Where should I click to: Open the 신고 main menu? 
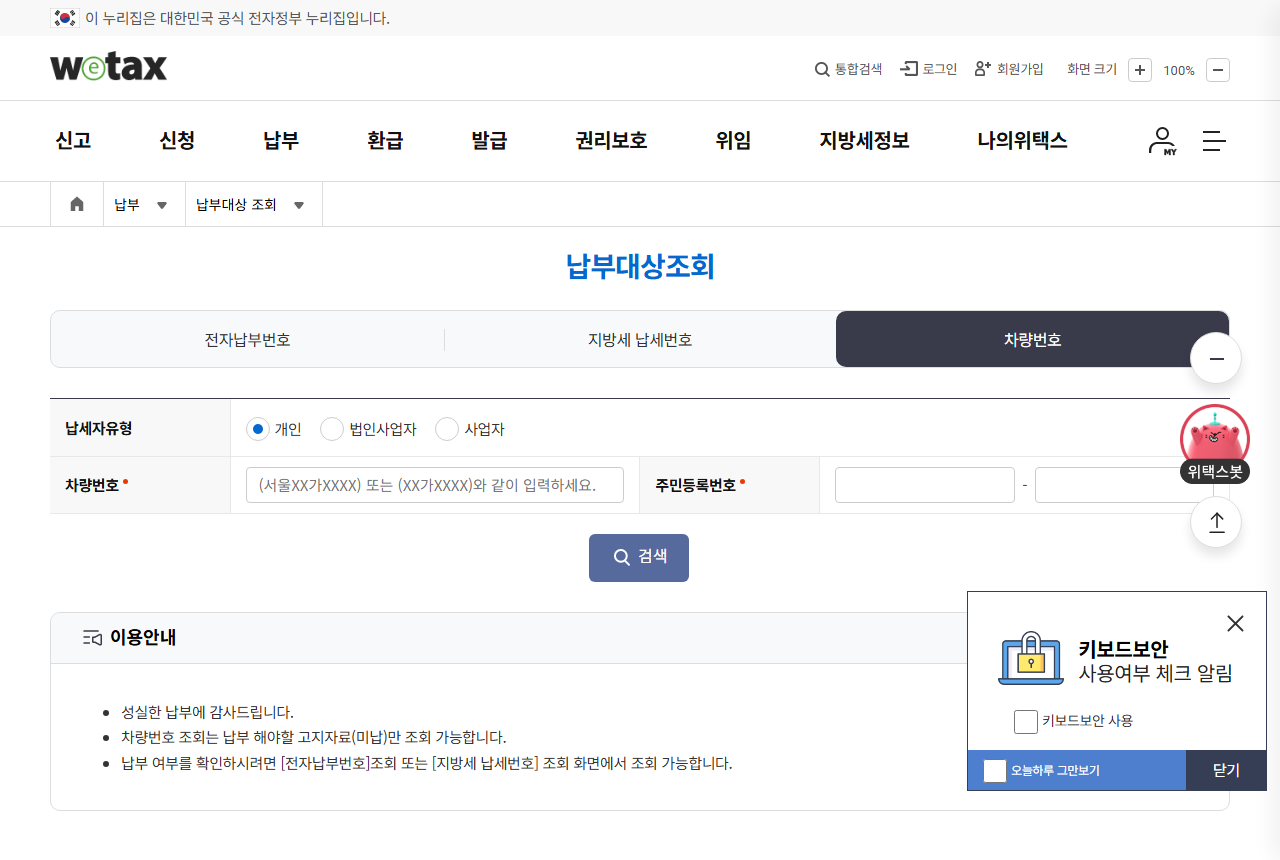point(73,141)
